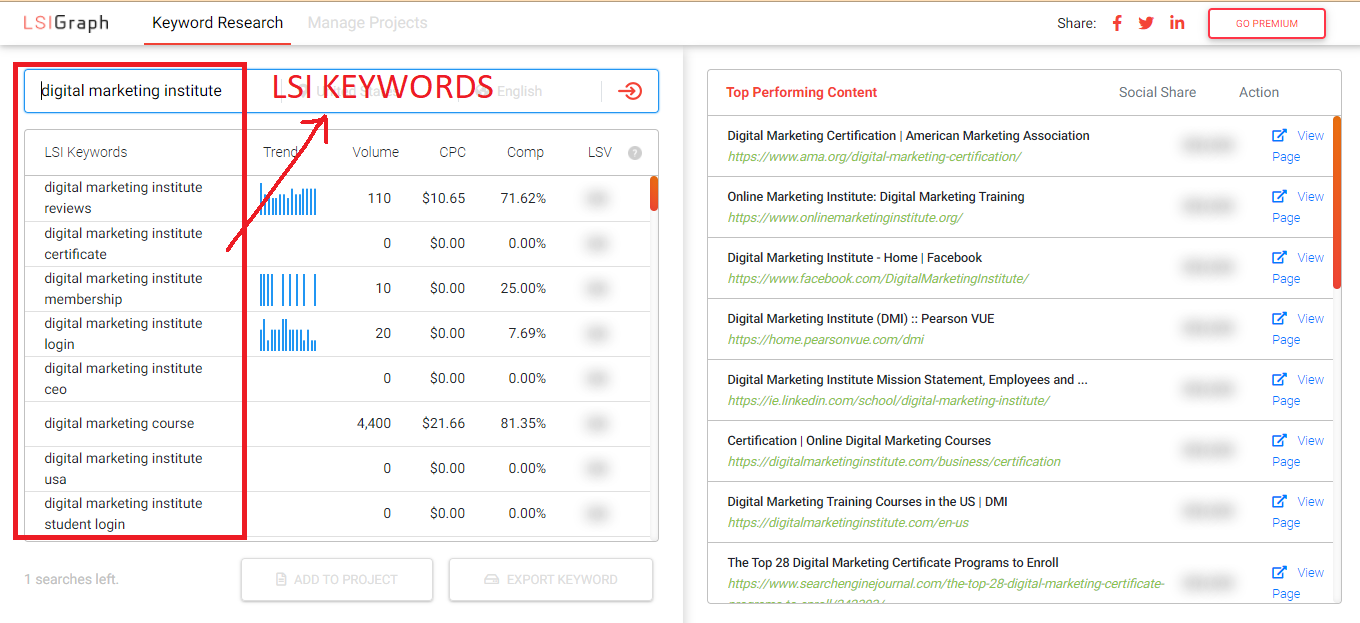The image size is (1360, 623).
Task: Open ama.org digital-marketing-certification URL
Action: click(874, 156)
